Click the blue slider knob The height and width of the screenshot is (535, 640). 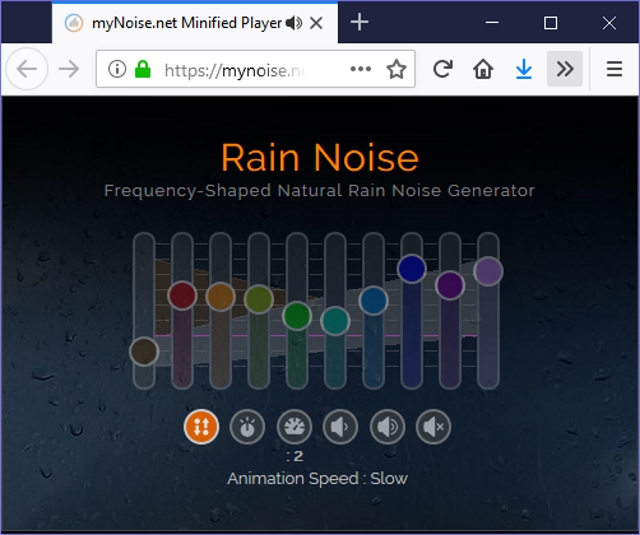pos(373,301)
